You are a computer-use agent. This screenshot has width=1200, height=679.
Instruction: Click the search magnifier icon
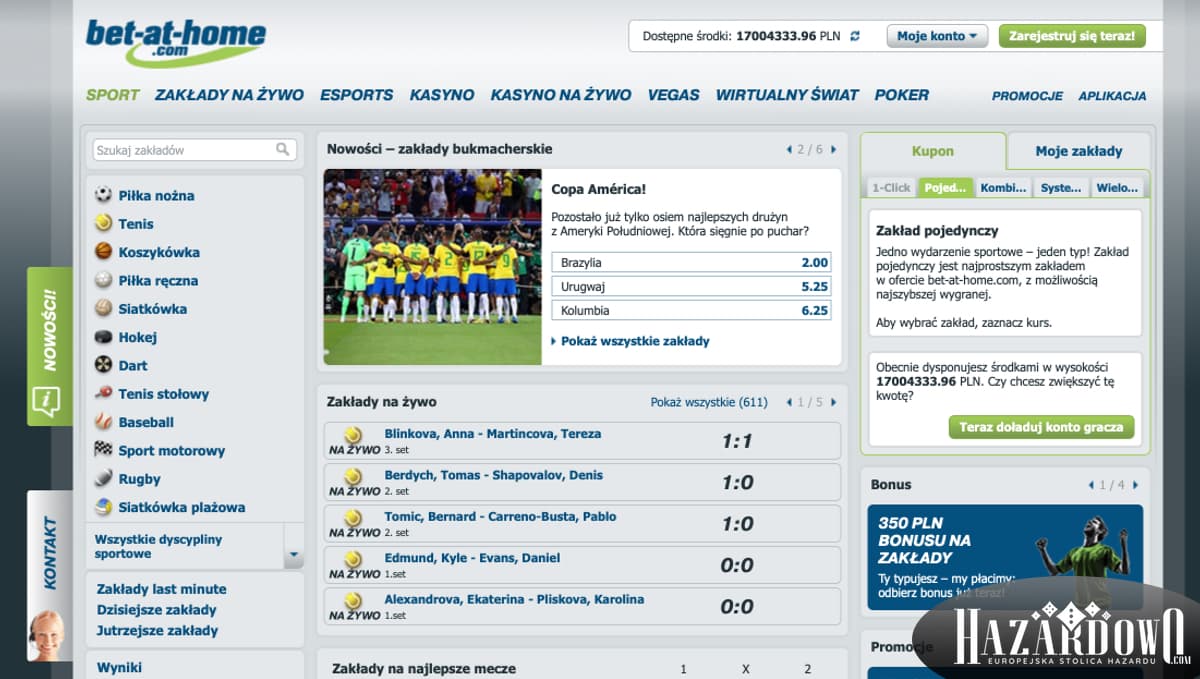tap(283, 150)
